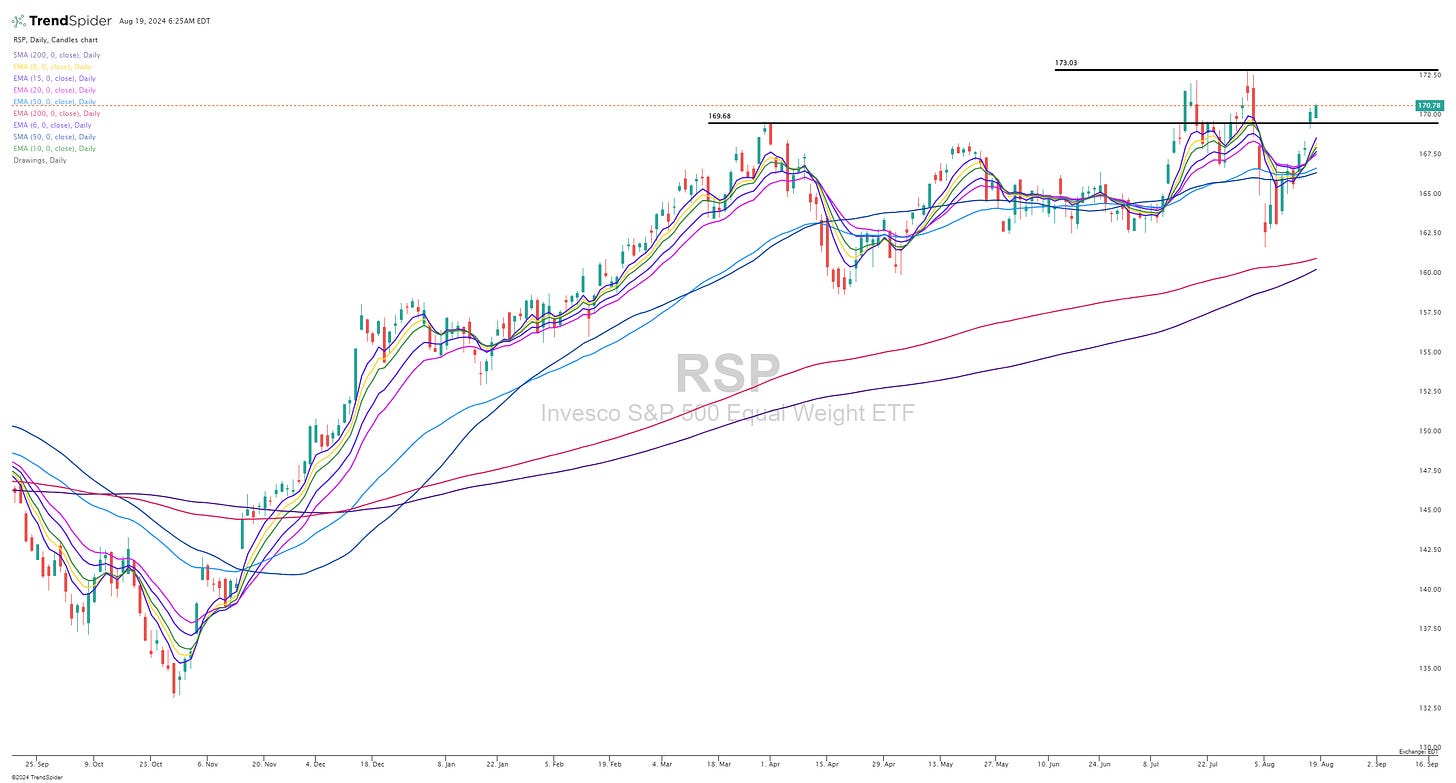Image resolution: width=1456 pixels, height=783 pixels.
Task: Select the EMA (20, 0, close) legend entry
Action: pos(54,90)
